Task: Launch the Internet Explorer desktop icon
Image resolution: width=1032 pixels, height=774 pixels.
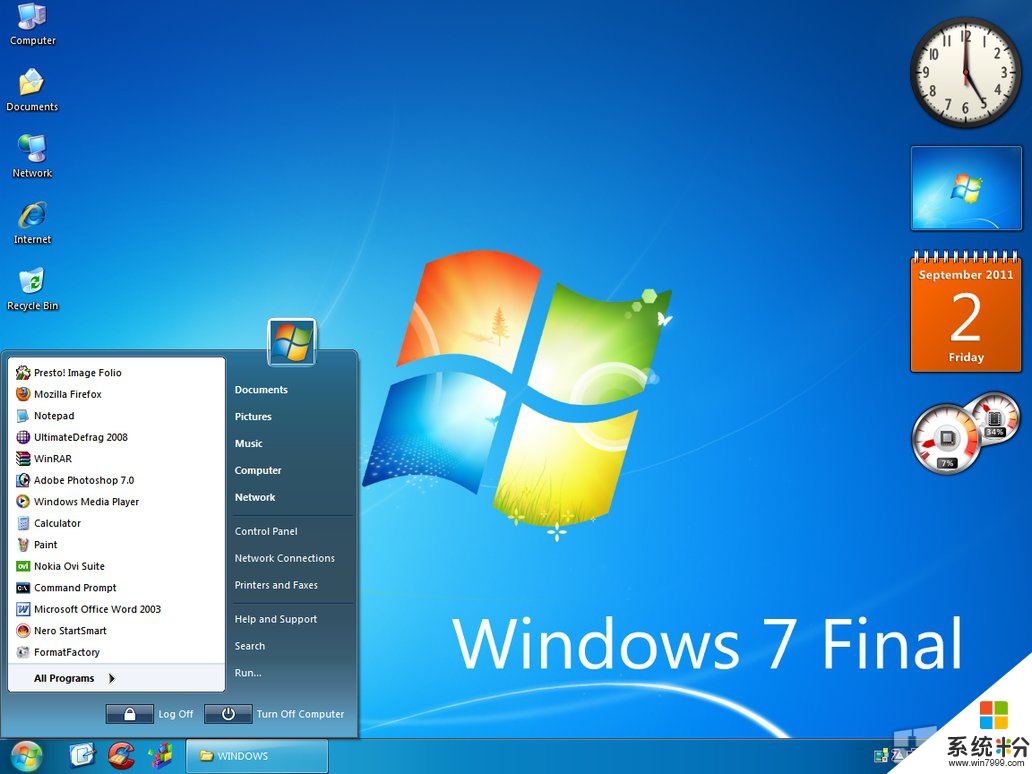Action: coord(32,223)
